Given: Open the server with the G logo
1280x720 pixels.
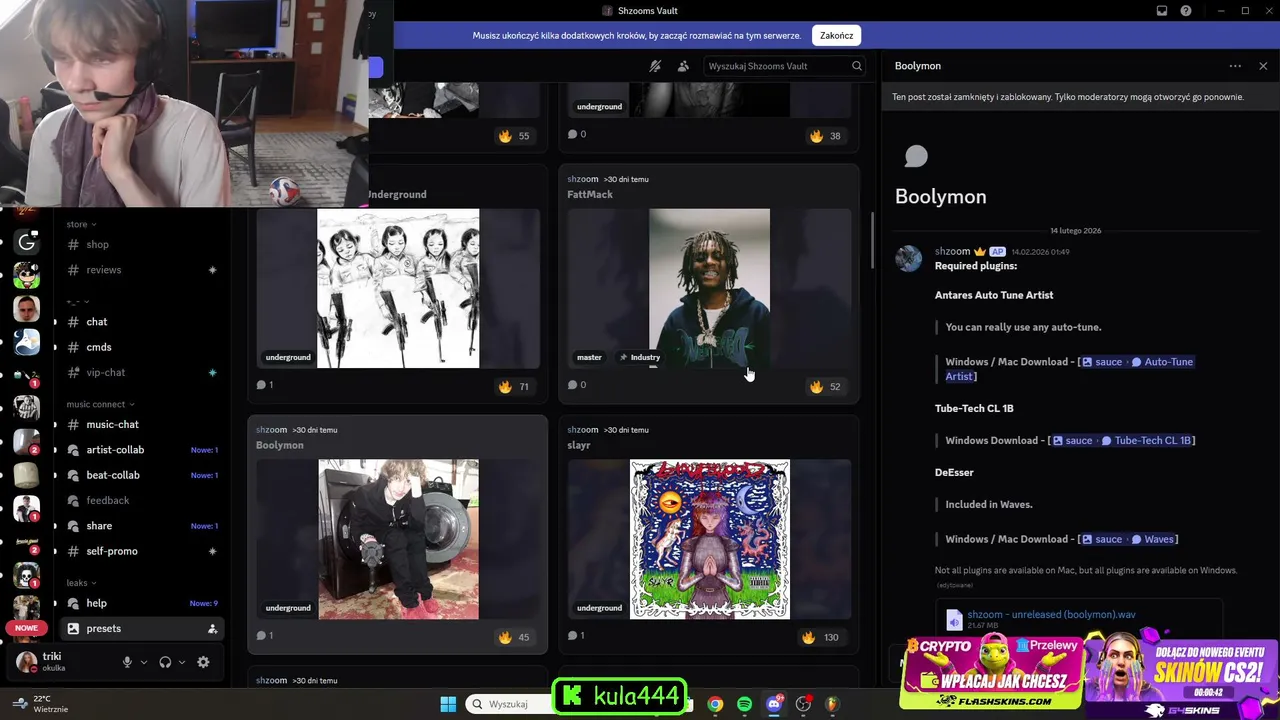Looking at the screenshot, I should [x=27, y=241].
